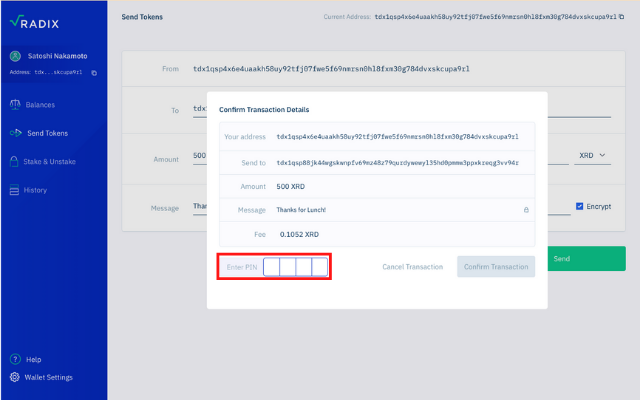Focus the third PIN digit box
The width and height of the screenshot is (640, 400).
pos(303,267)
